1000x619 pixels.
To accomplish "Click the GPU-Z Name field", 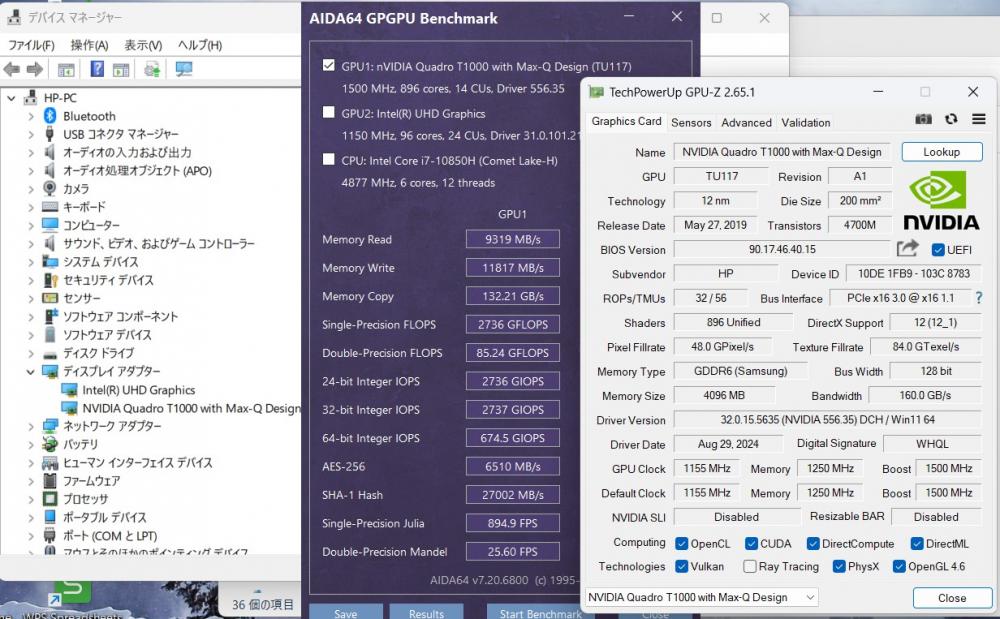I will coord(781,152).
